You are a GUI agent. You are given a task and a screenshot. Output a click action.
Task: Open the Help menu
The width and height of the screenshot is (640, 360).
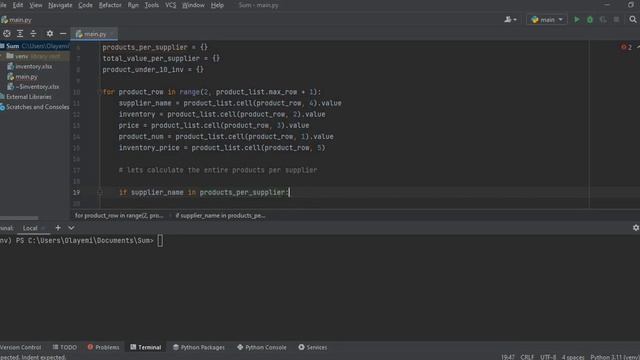[x=217, y=5]
